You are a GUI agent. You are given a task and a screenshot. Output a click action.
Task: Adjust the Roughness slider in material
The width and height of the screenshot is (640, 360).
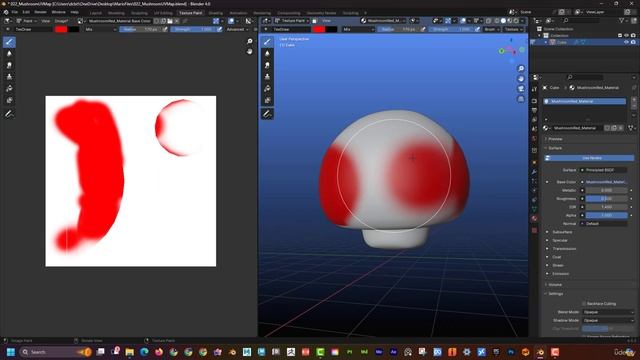(607, 199)
